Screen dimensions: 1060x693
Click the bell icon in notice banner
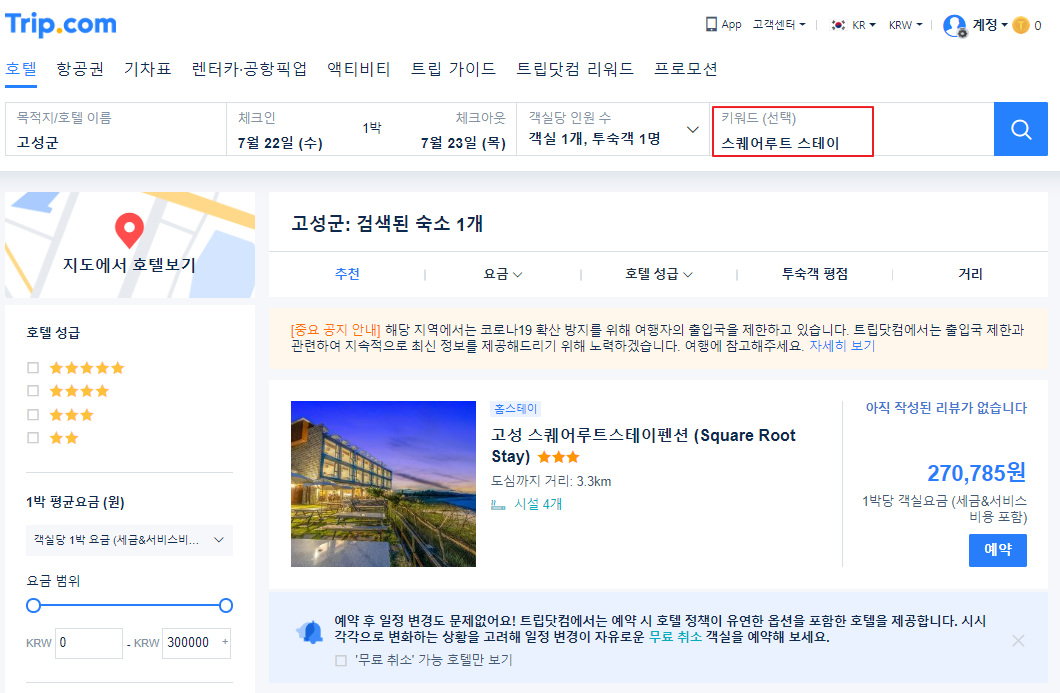pyautogui.click(x=310, y=632)
